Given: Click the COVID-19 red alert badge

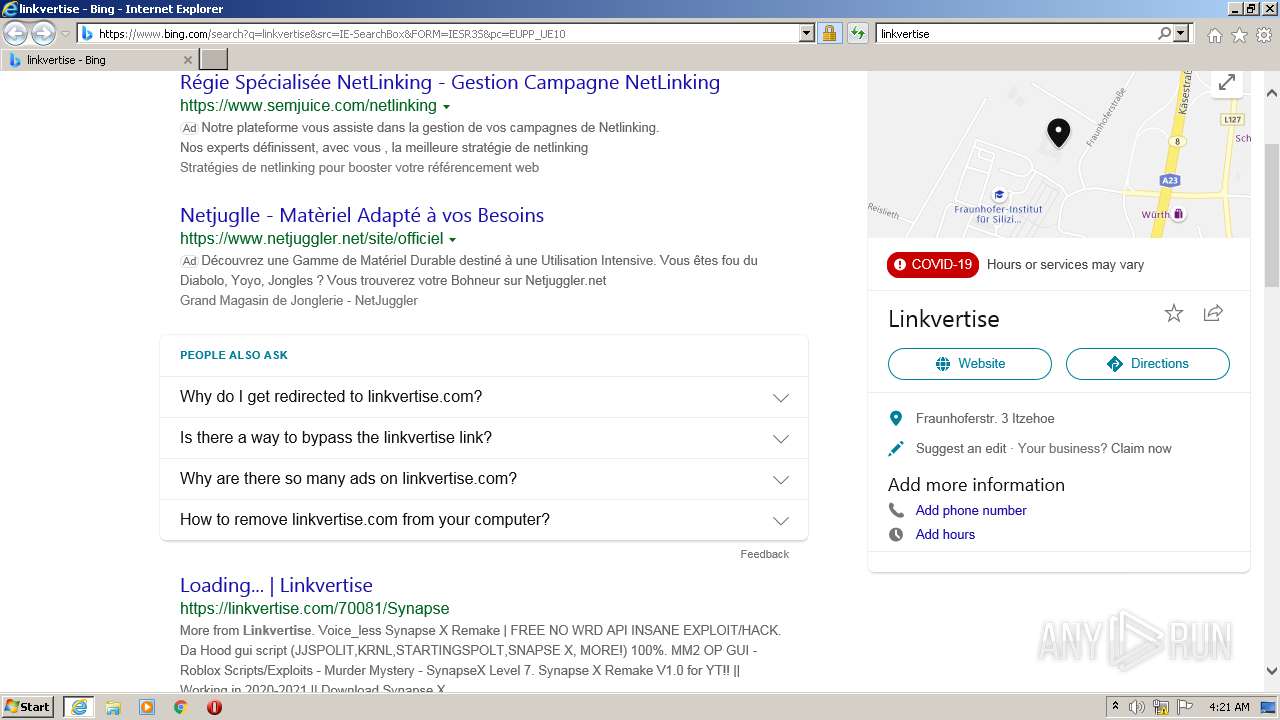Looking at the screenshot, I should [x=933, y=265].
